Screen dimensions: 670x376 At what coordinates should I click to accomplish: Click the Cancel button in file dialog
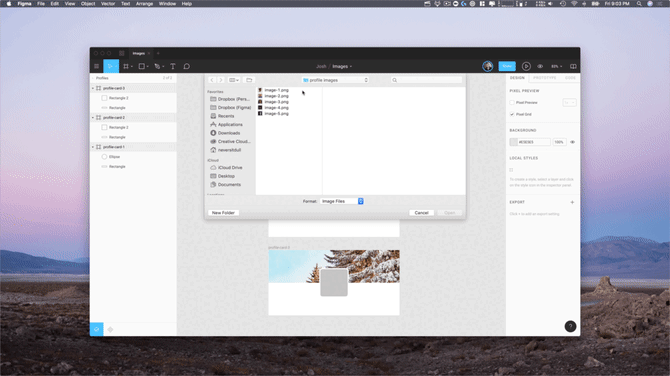point(421,213)
